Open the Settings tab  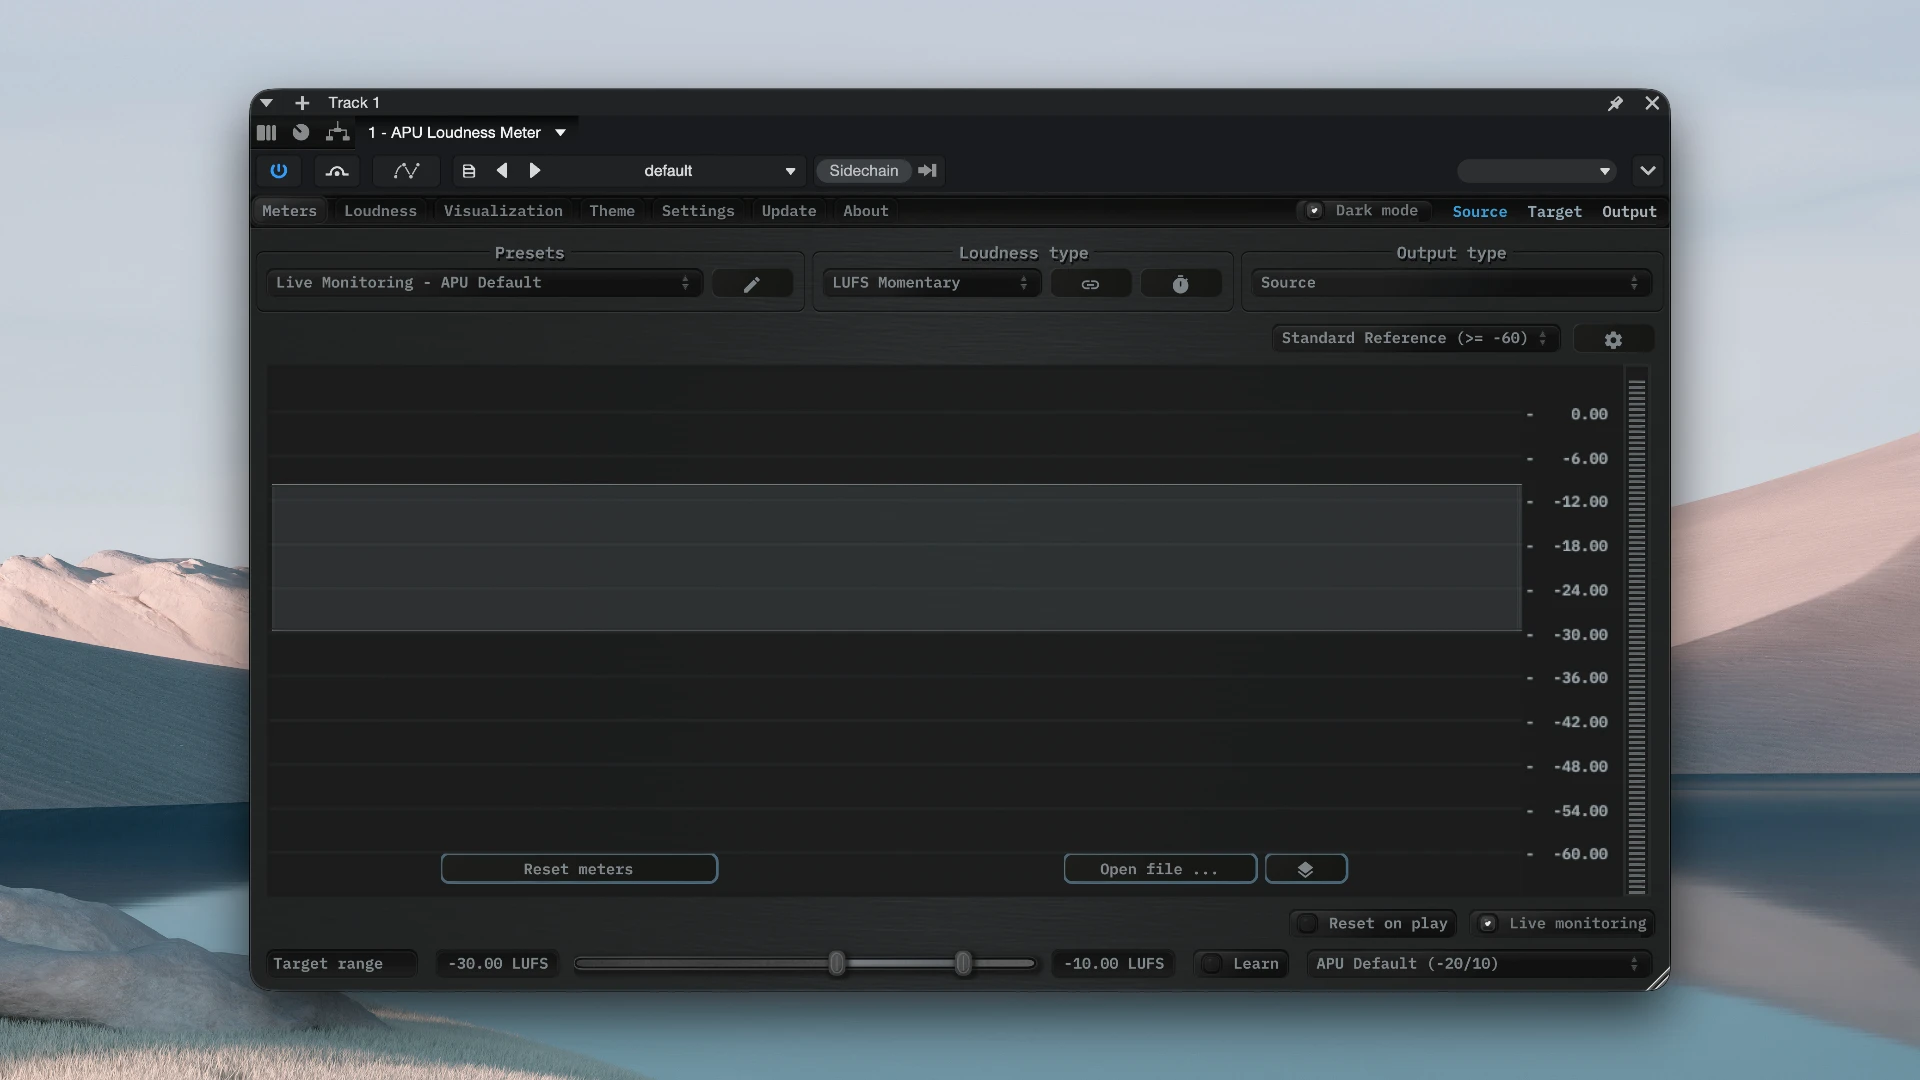[x=698, y=211]
